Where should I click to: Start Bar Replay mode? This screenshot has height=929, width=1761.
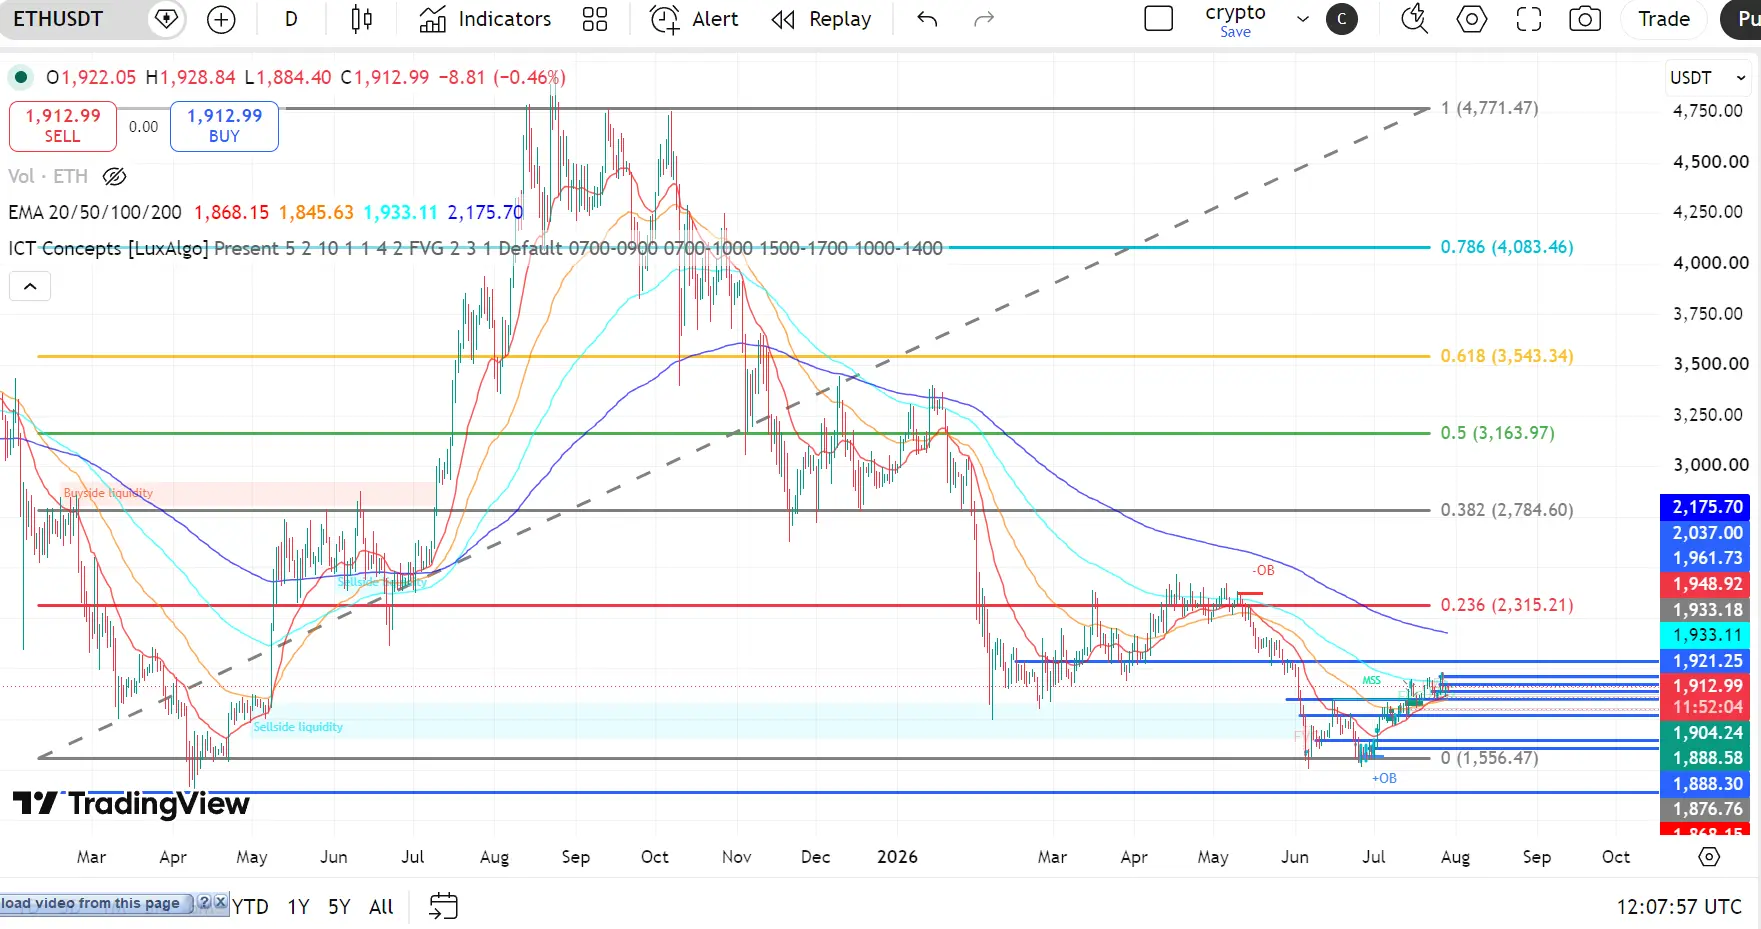(822, 19)
